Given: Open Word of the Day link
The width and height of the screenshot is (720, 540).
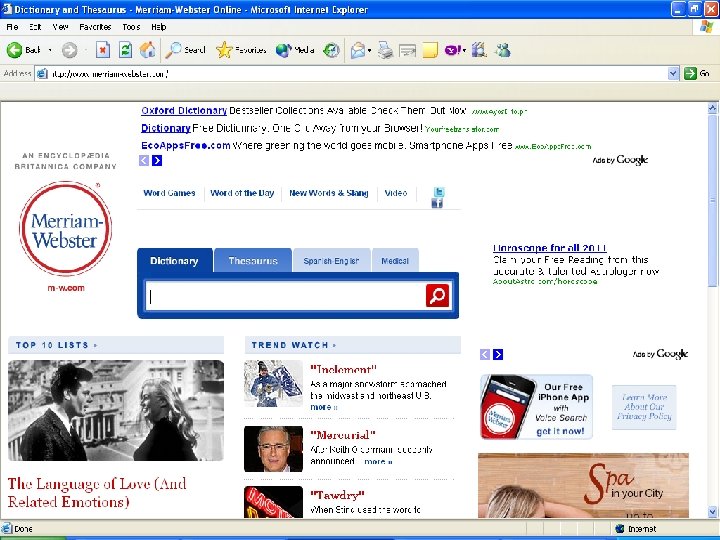Looking at the screenshot, I should point(242,193).
